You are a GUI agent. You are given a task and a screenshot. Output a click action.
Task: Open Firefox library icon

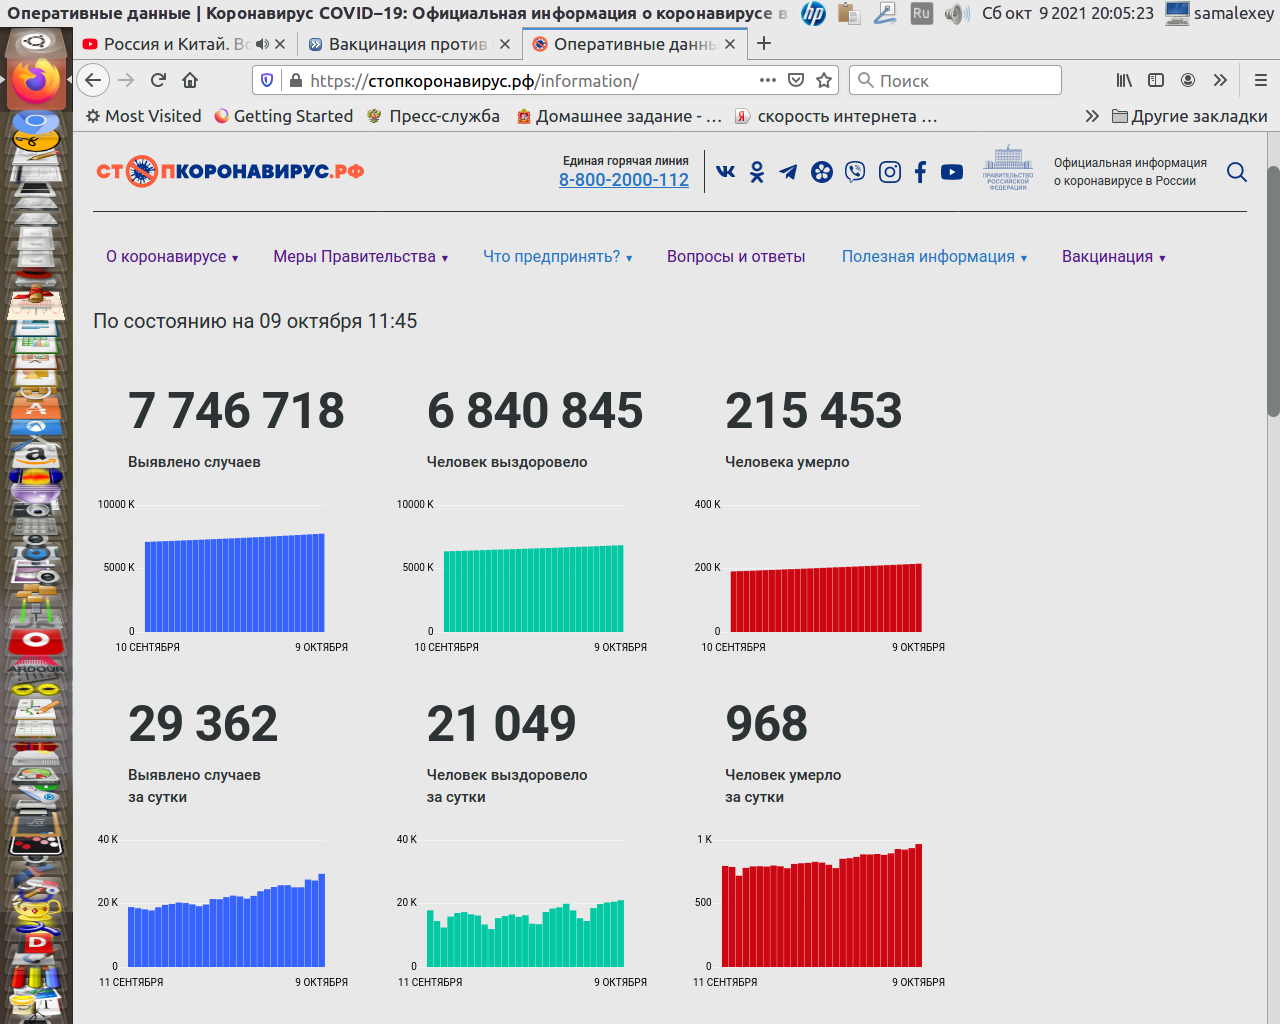1124,80
